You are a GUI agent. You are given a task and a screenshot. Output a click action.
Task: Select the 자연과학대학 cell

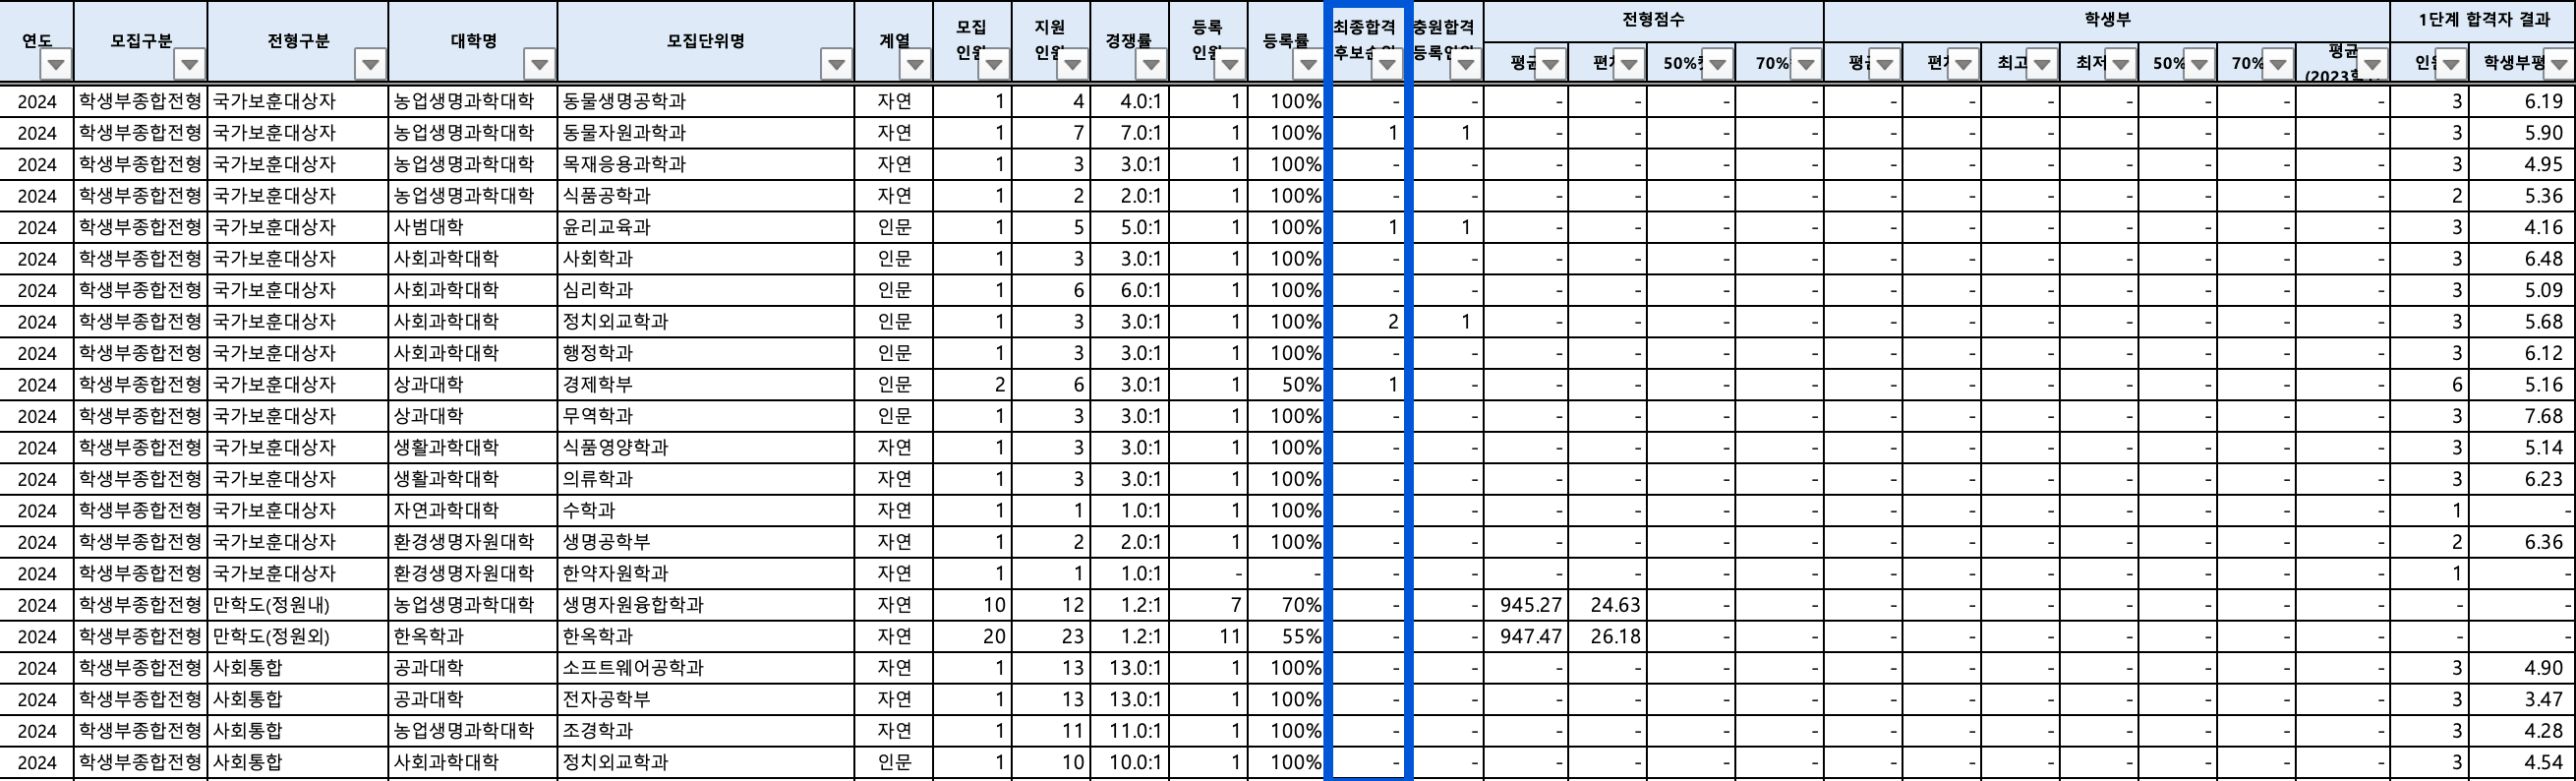click(x=473, y=511)
